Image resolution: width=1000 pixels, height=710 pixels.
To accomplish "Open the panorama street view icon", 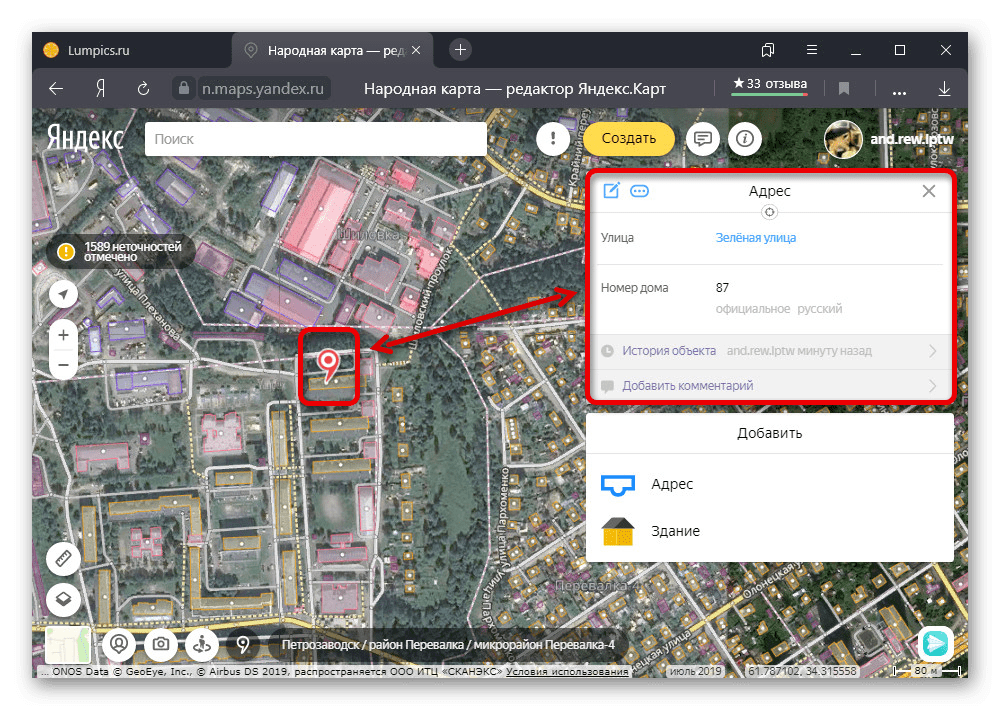I will pyautogui.click(x=201, y=644).
